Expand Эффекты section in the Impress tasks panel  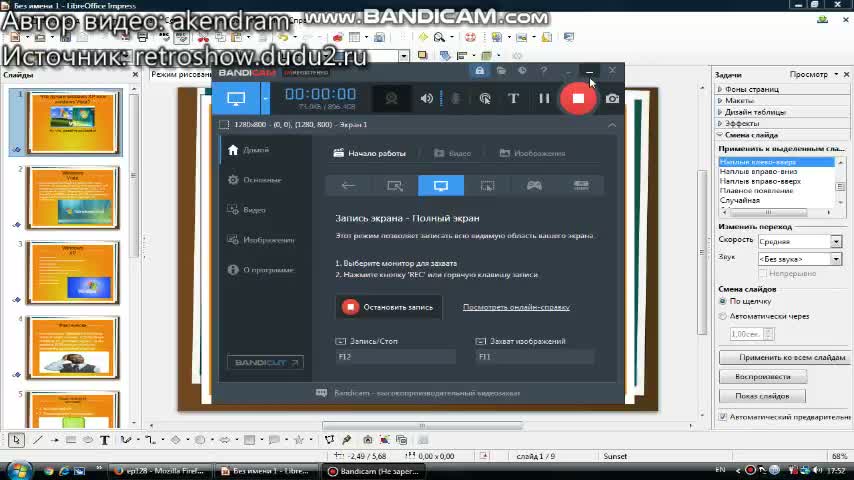coord(741,124)
